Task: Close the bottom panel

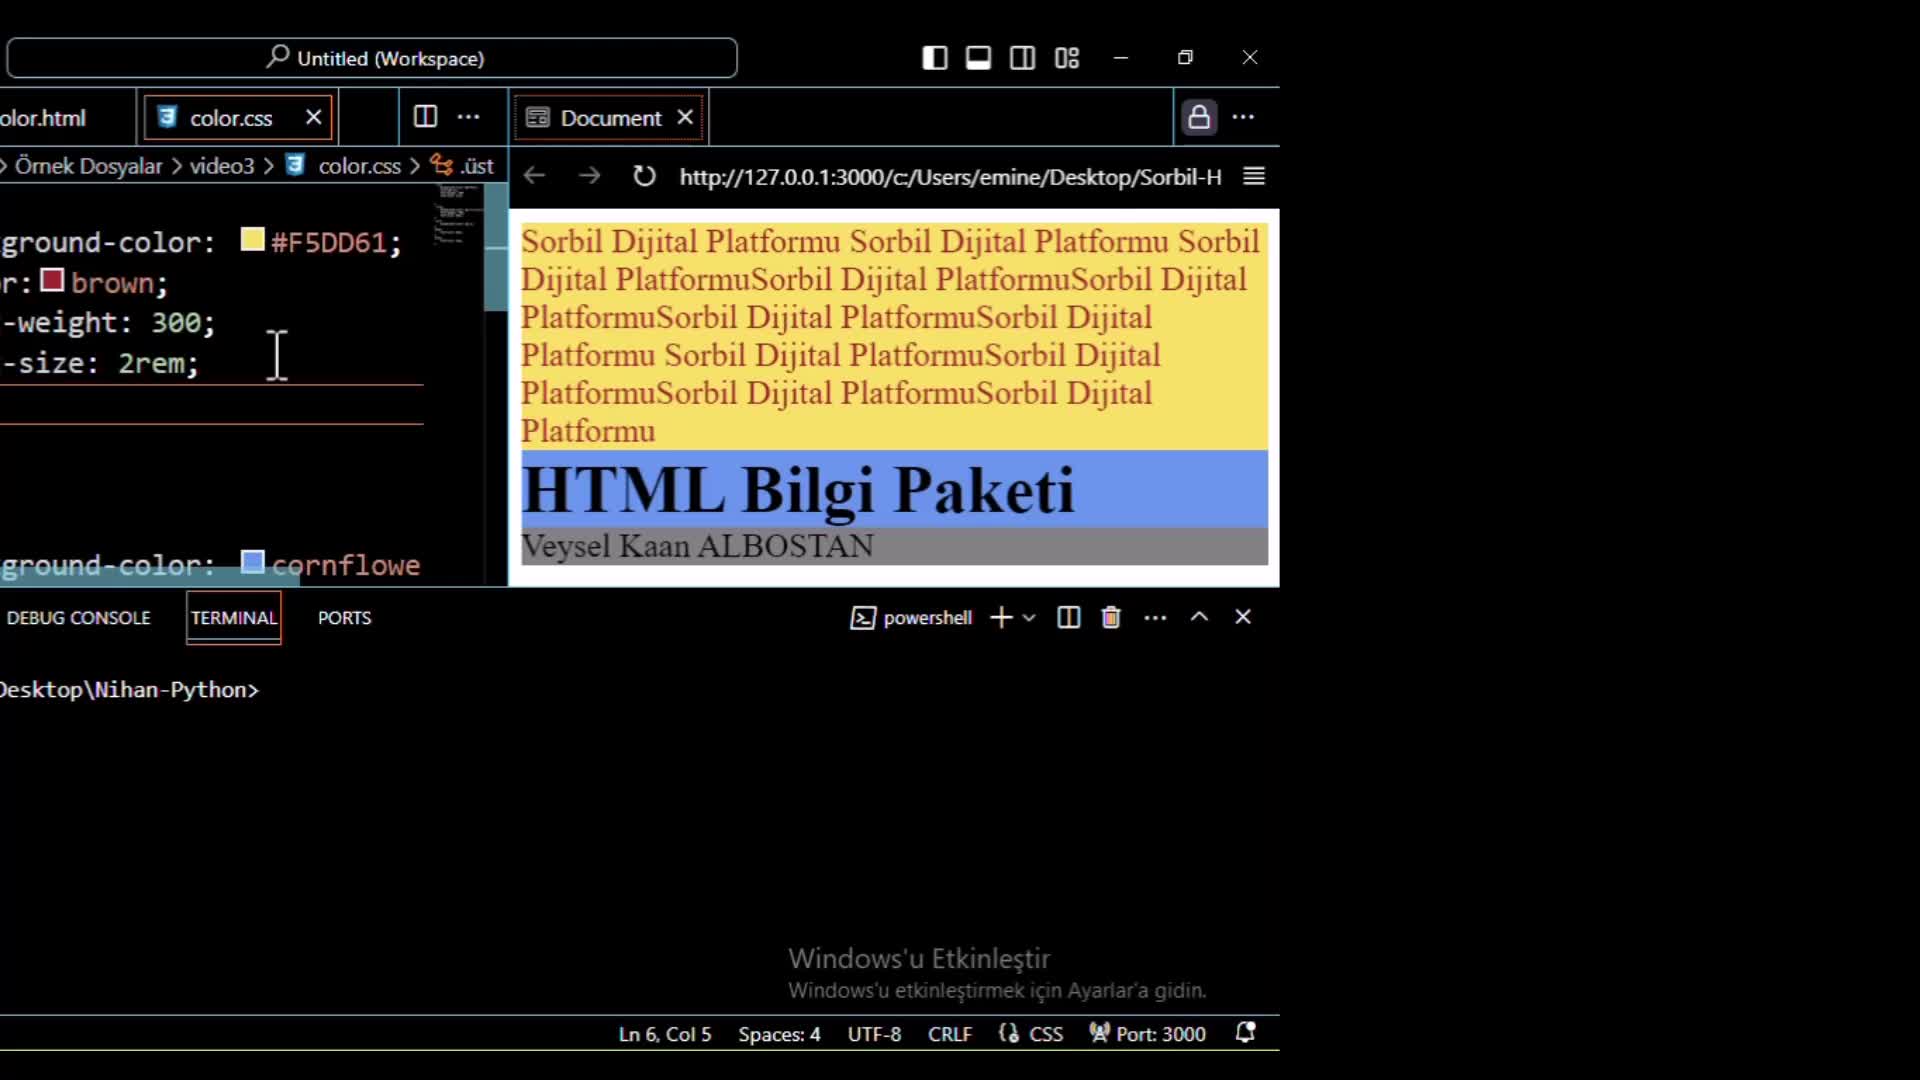Action: [x=1243, y=617]
